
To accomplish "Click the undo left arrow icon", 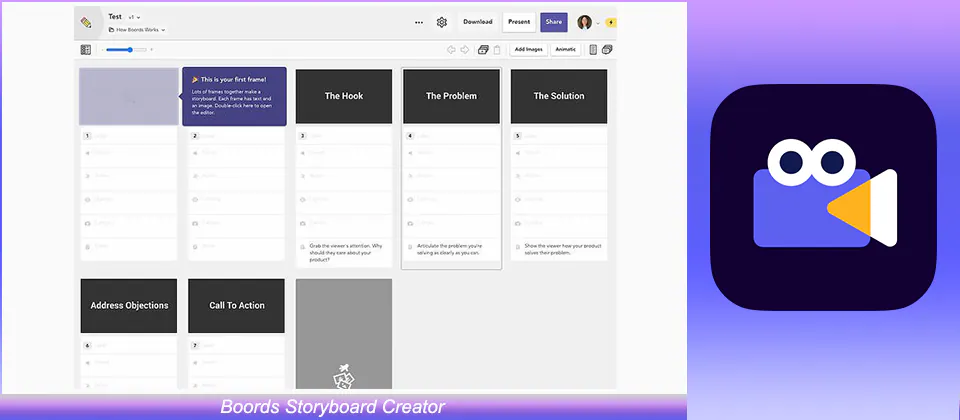I will [x=451, y=50].
